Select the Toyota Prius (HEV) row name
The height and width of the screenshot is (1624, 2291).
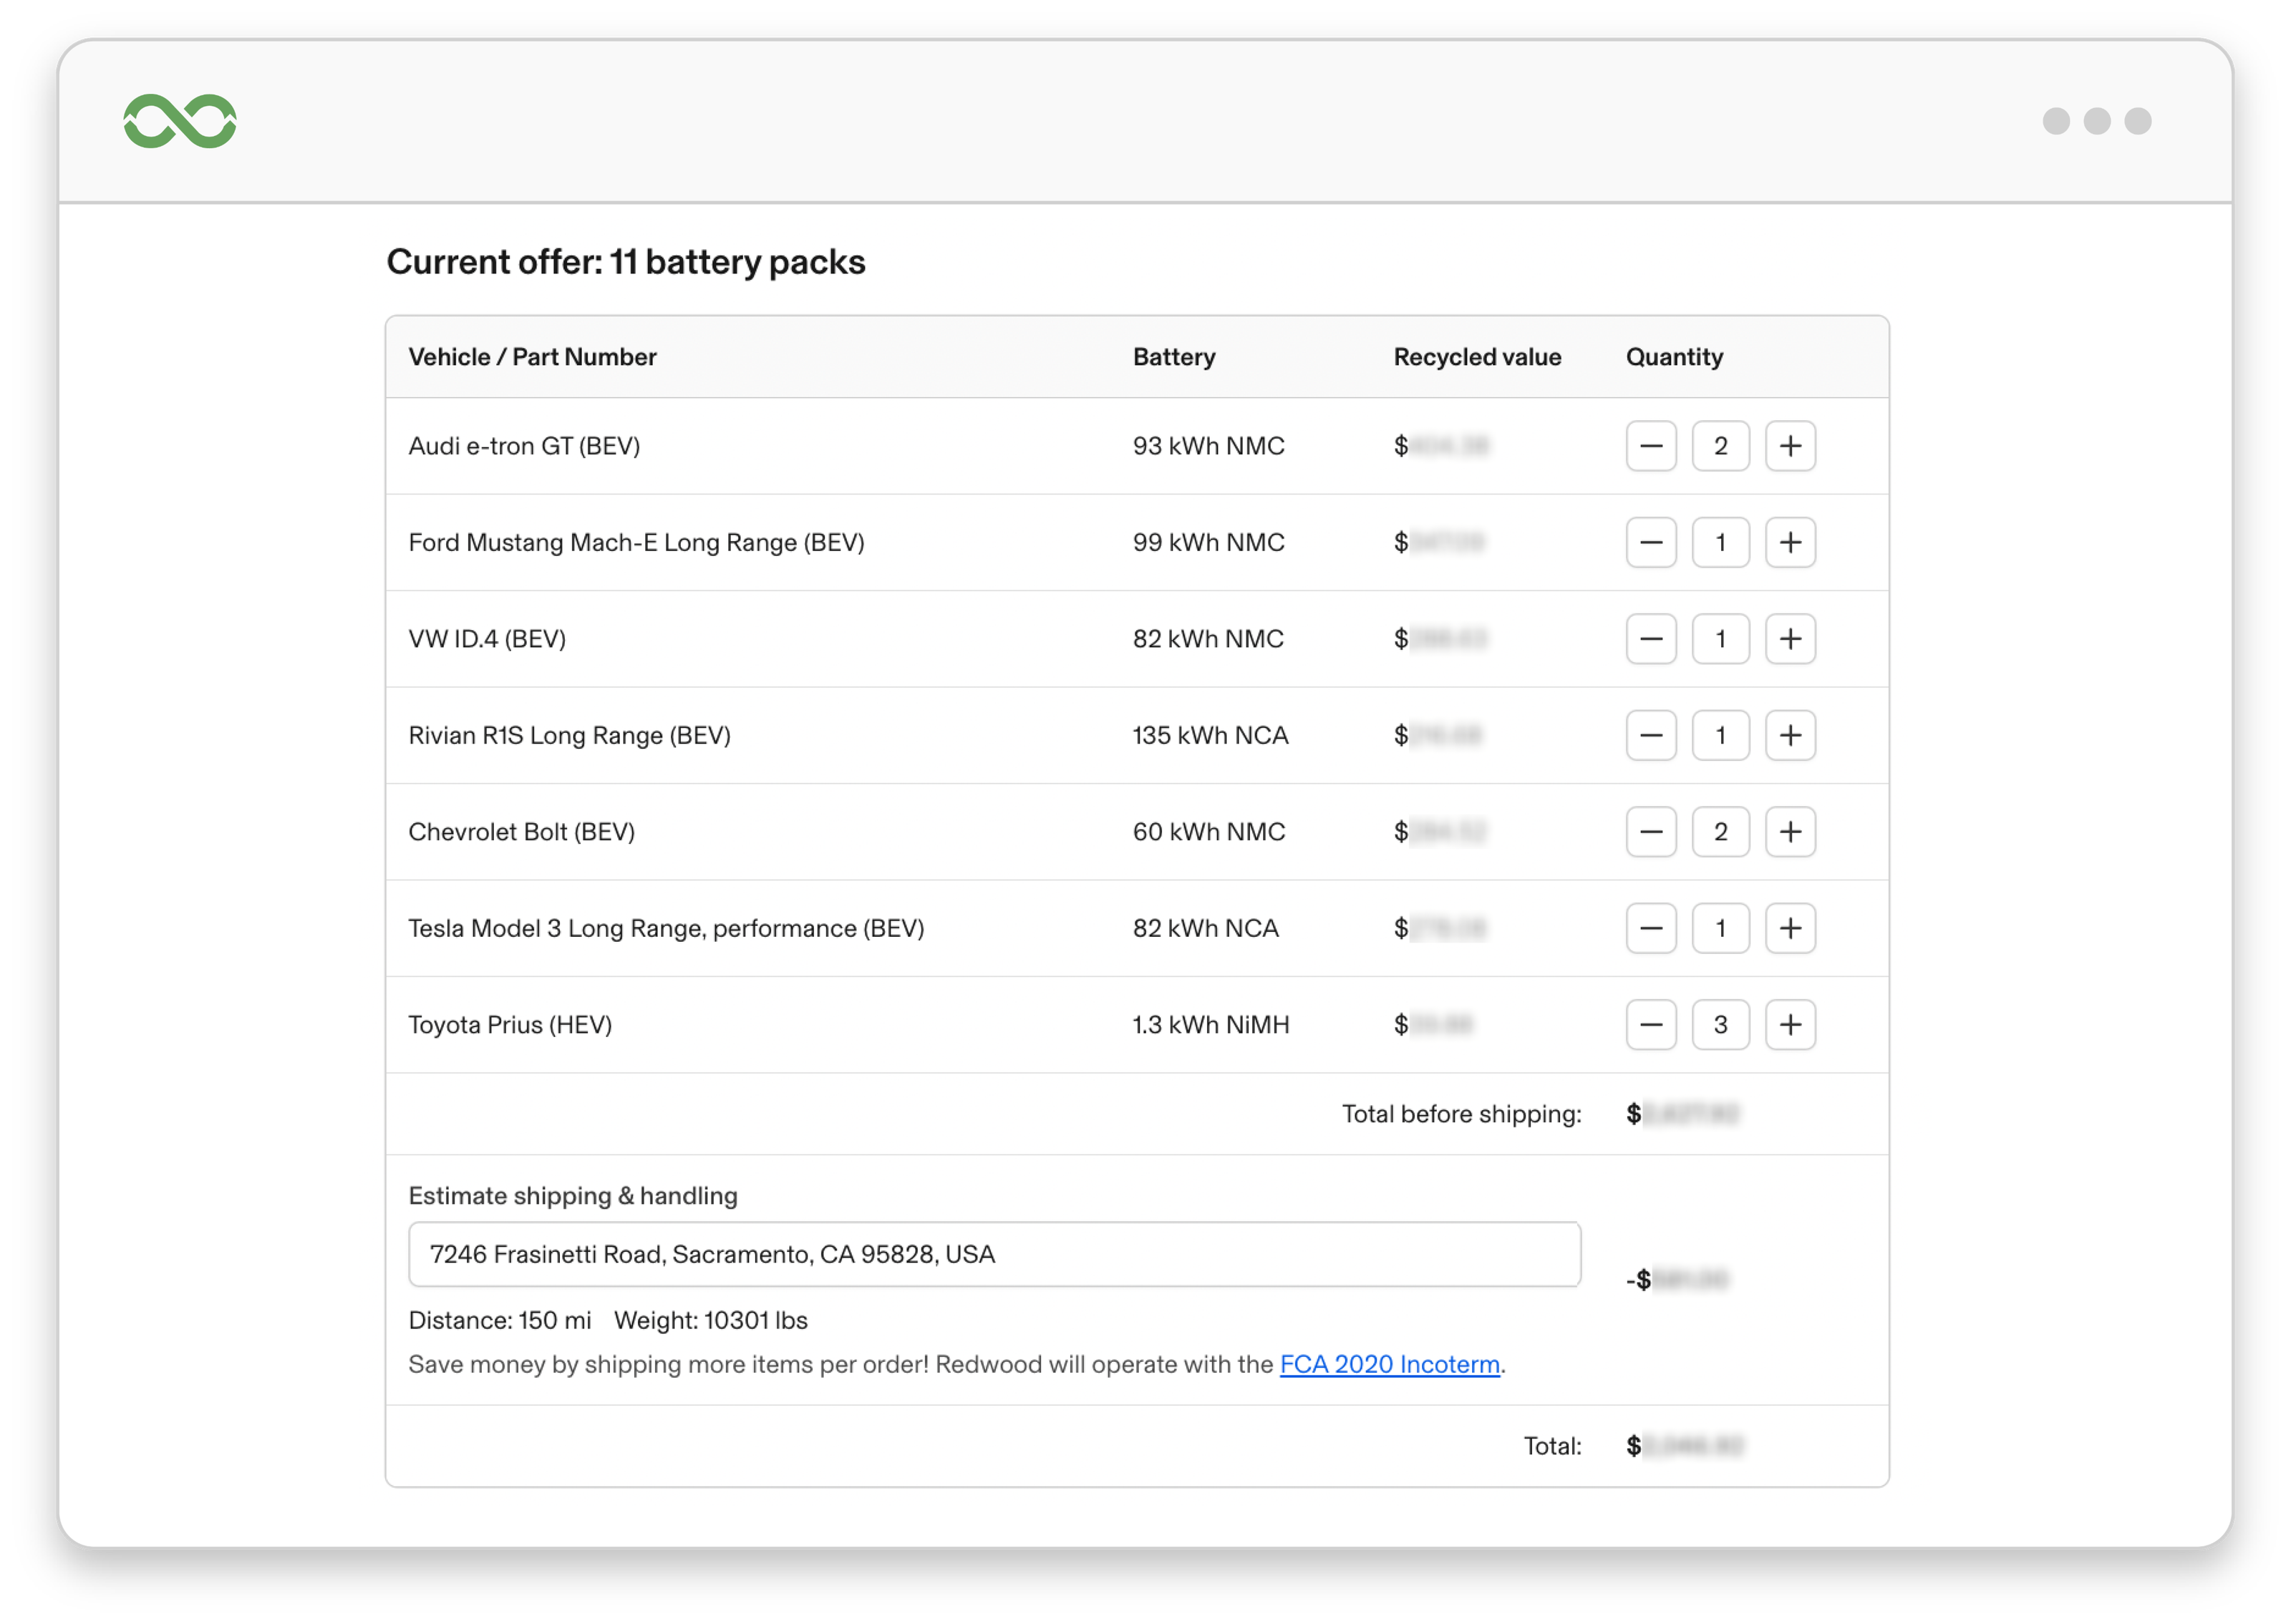(510, 1025)
